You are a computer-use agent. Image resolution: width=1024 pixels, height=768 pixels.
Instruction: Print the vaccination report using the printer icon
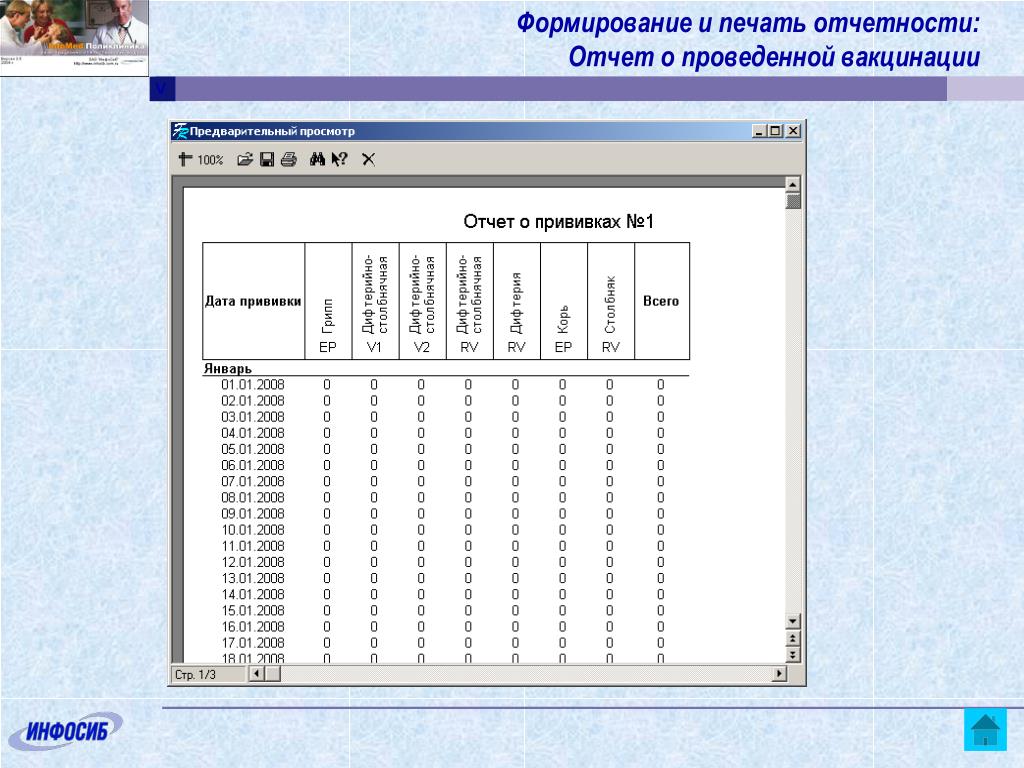[x=289, y=159]
